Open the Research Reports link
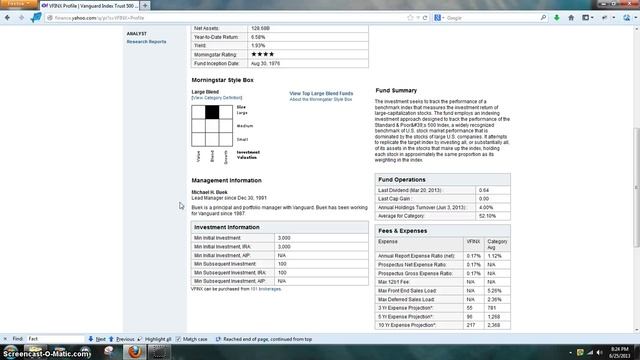The image size is (640, 360). (x=146, y=42)
